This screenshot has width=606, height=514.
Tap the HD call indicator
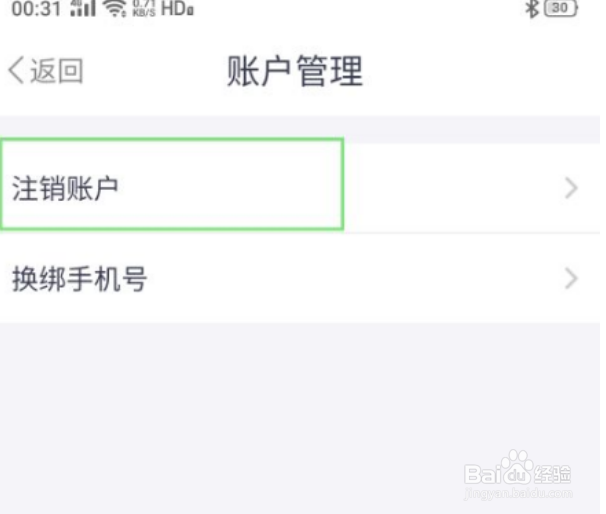click(x=177, y=9)
